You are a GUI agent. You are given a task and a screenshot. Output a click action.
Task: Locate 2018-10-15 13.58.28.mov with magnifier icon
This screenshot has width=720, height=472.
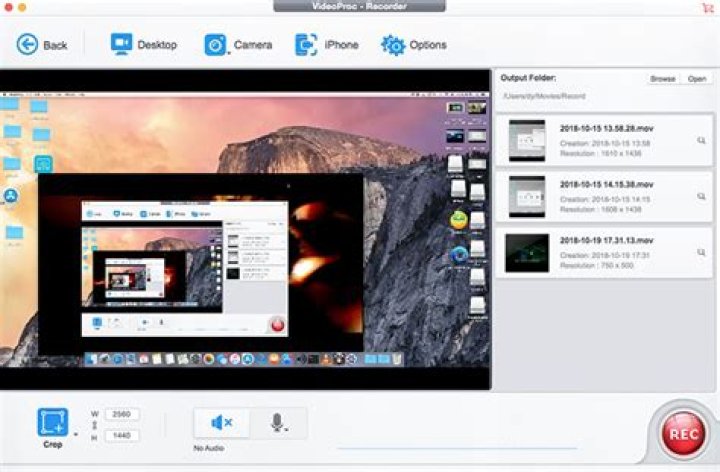pos(701,141)
